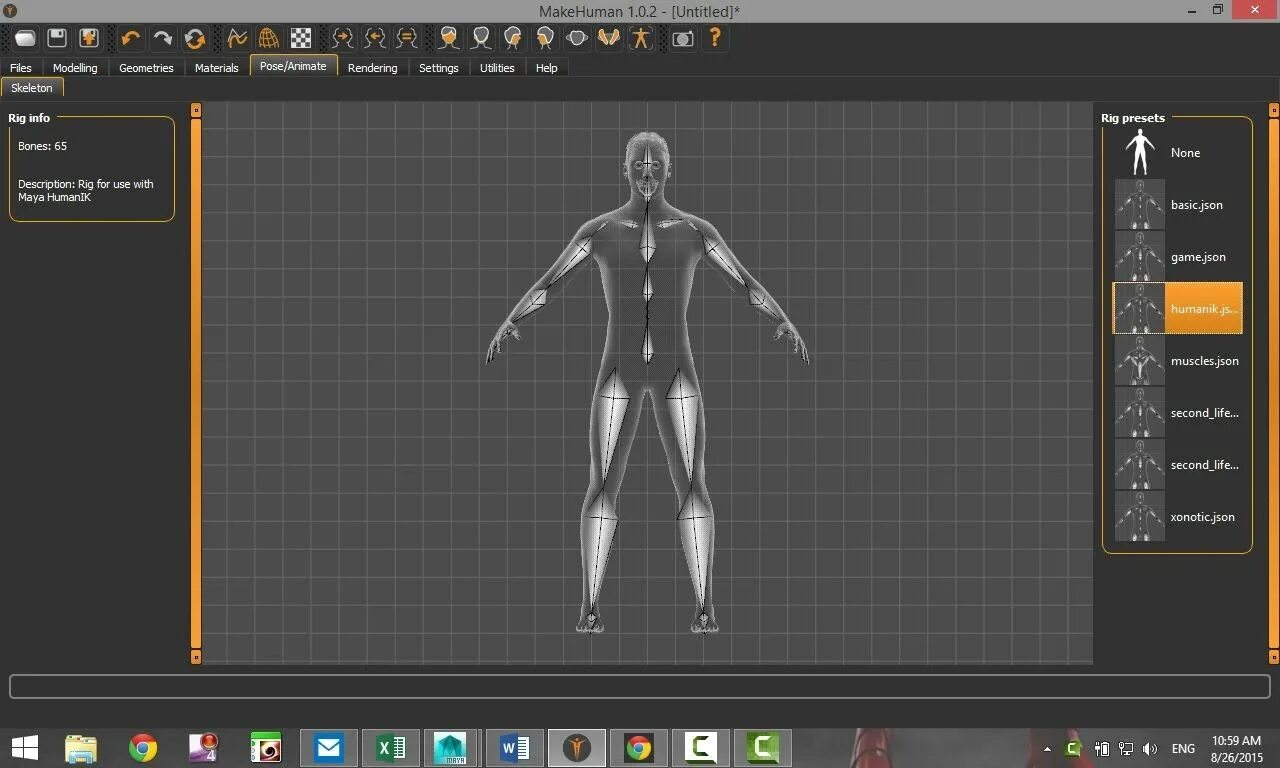Open the taskbar clock showing 10:59 AM

1236,748
